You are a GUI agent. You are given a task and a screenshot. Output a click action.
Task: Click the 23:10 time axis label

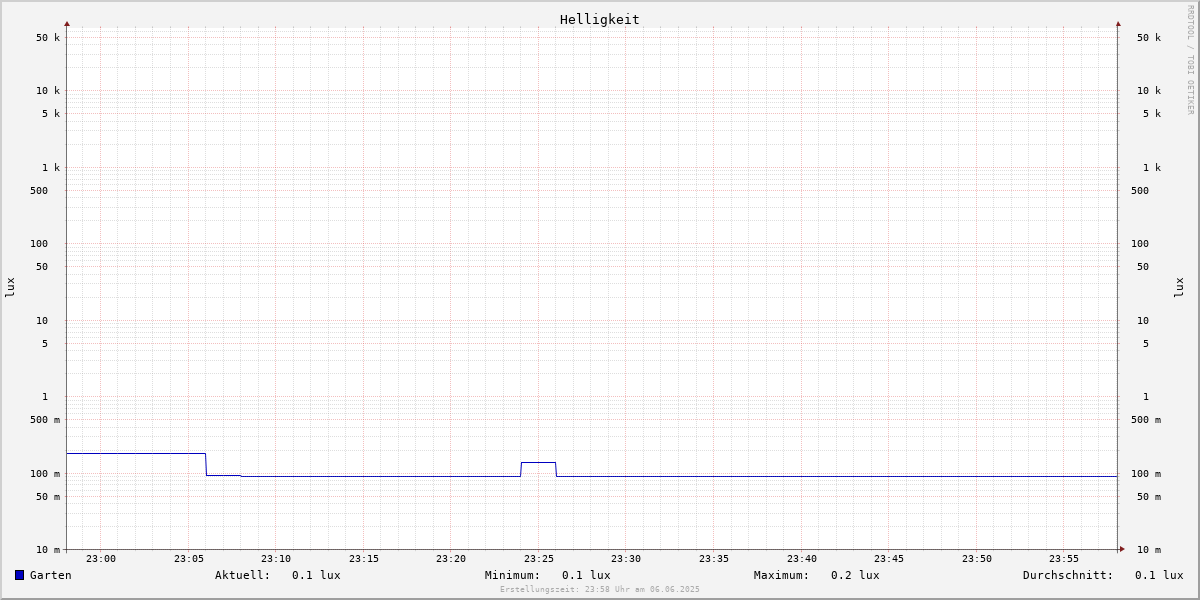click(x=276, y=559)
